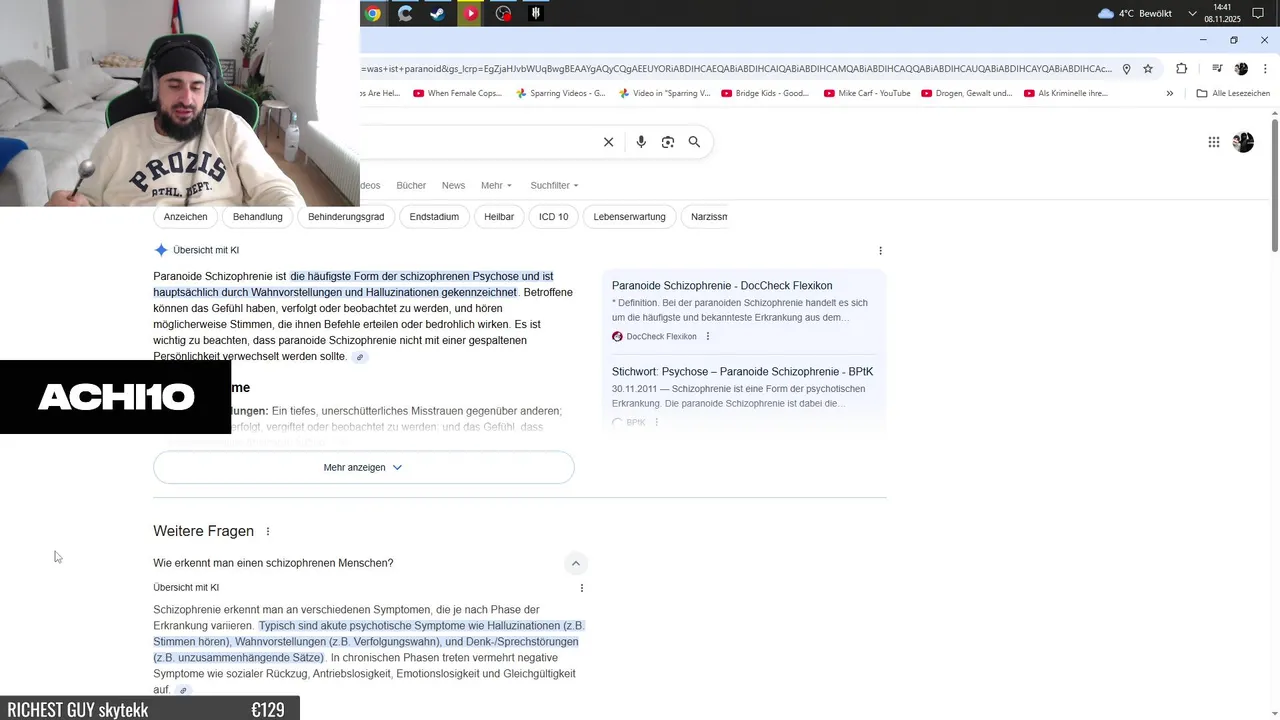Click the Chrome address bar URL
Image resolution: width=1280 pixels, height=720 pixels.
[x=737, y=69]
